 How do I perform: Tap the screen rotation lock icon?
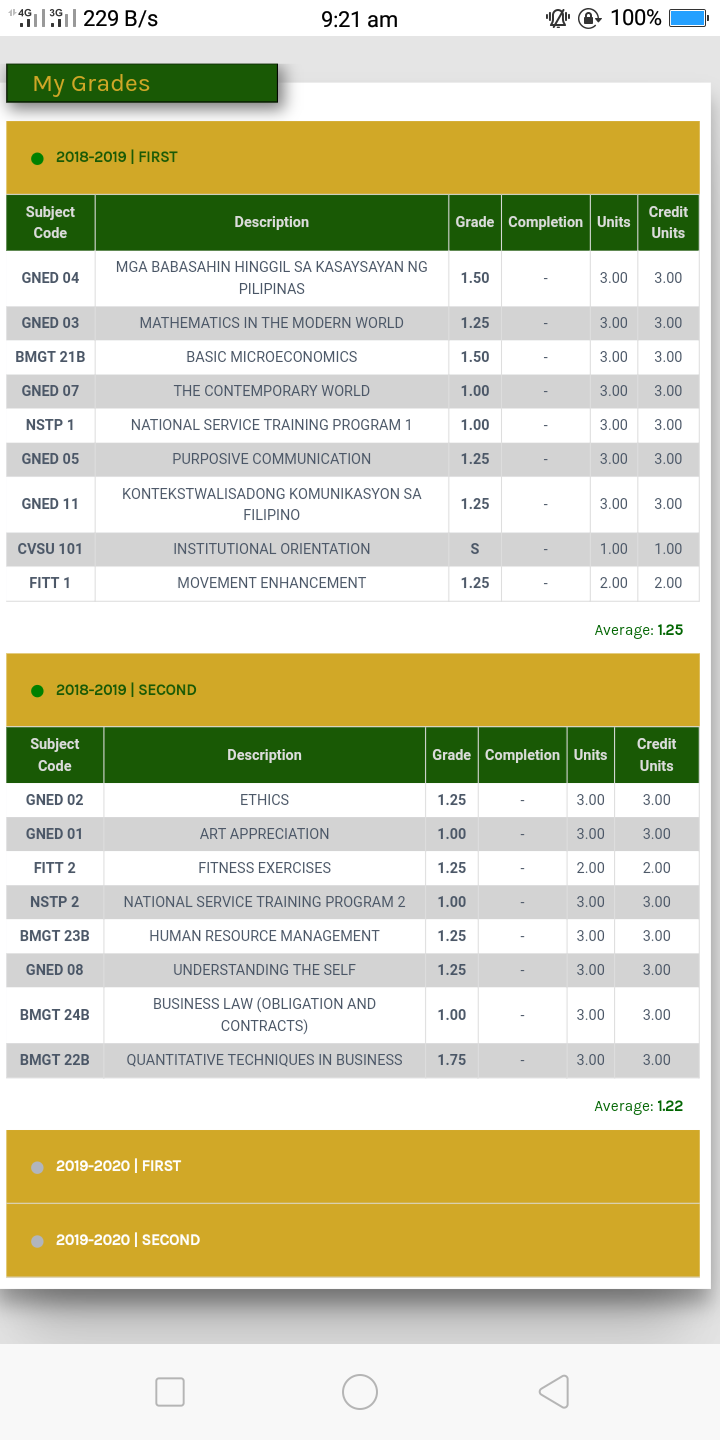(589, 18)
